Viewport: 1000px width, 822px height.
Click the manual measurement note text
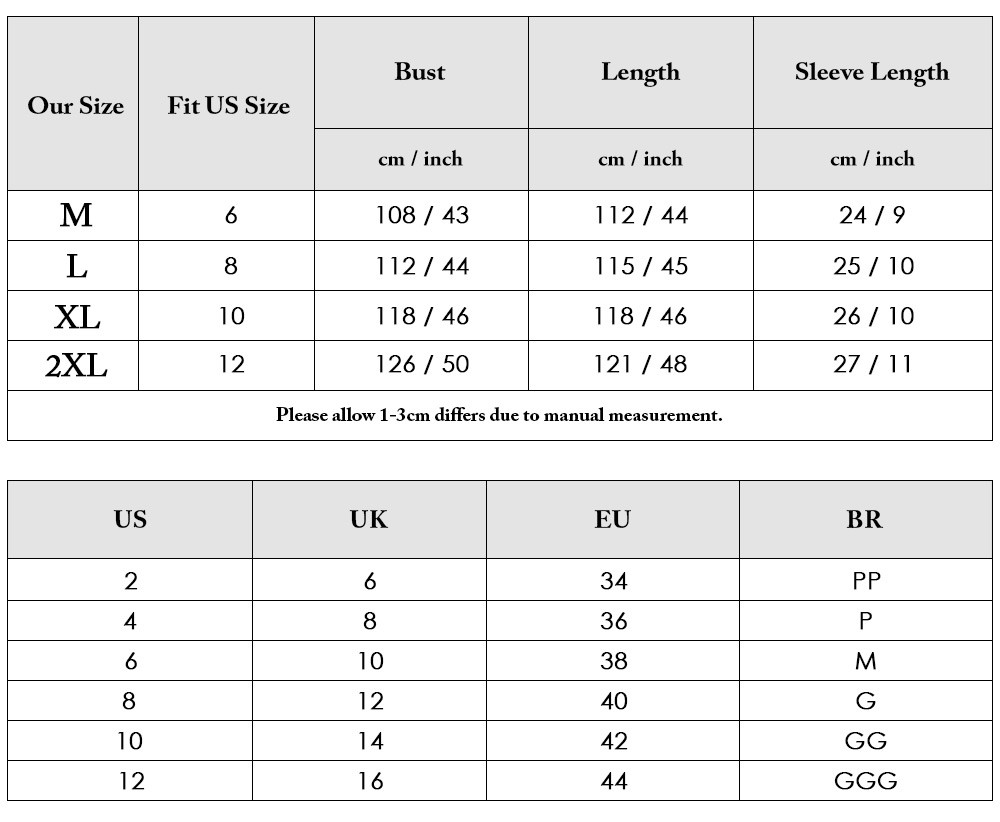pos(499,415)
